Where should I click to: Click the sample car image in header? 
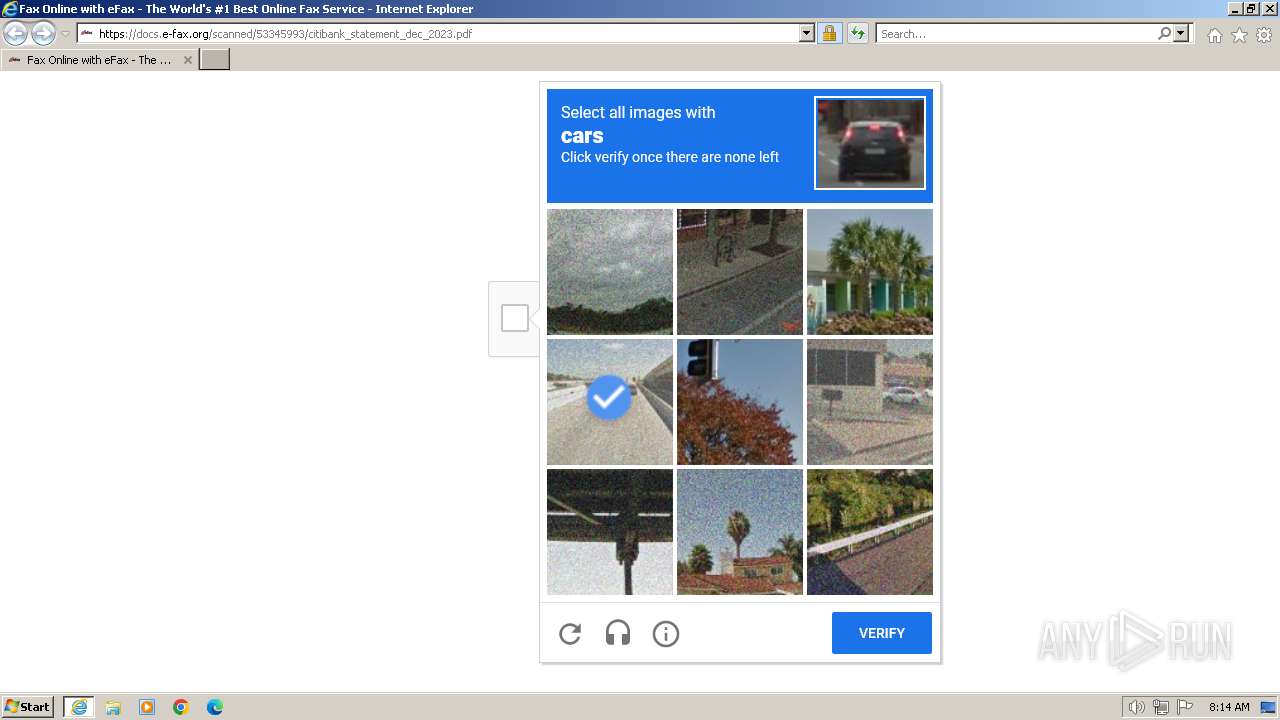(870, 143)
